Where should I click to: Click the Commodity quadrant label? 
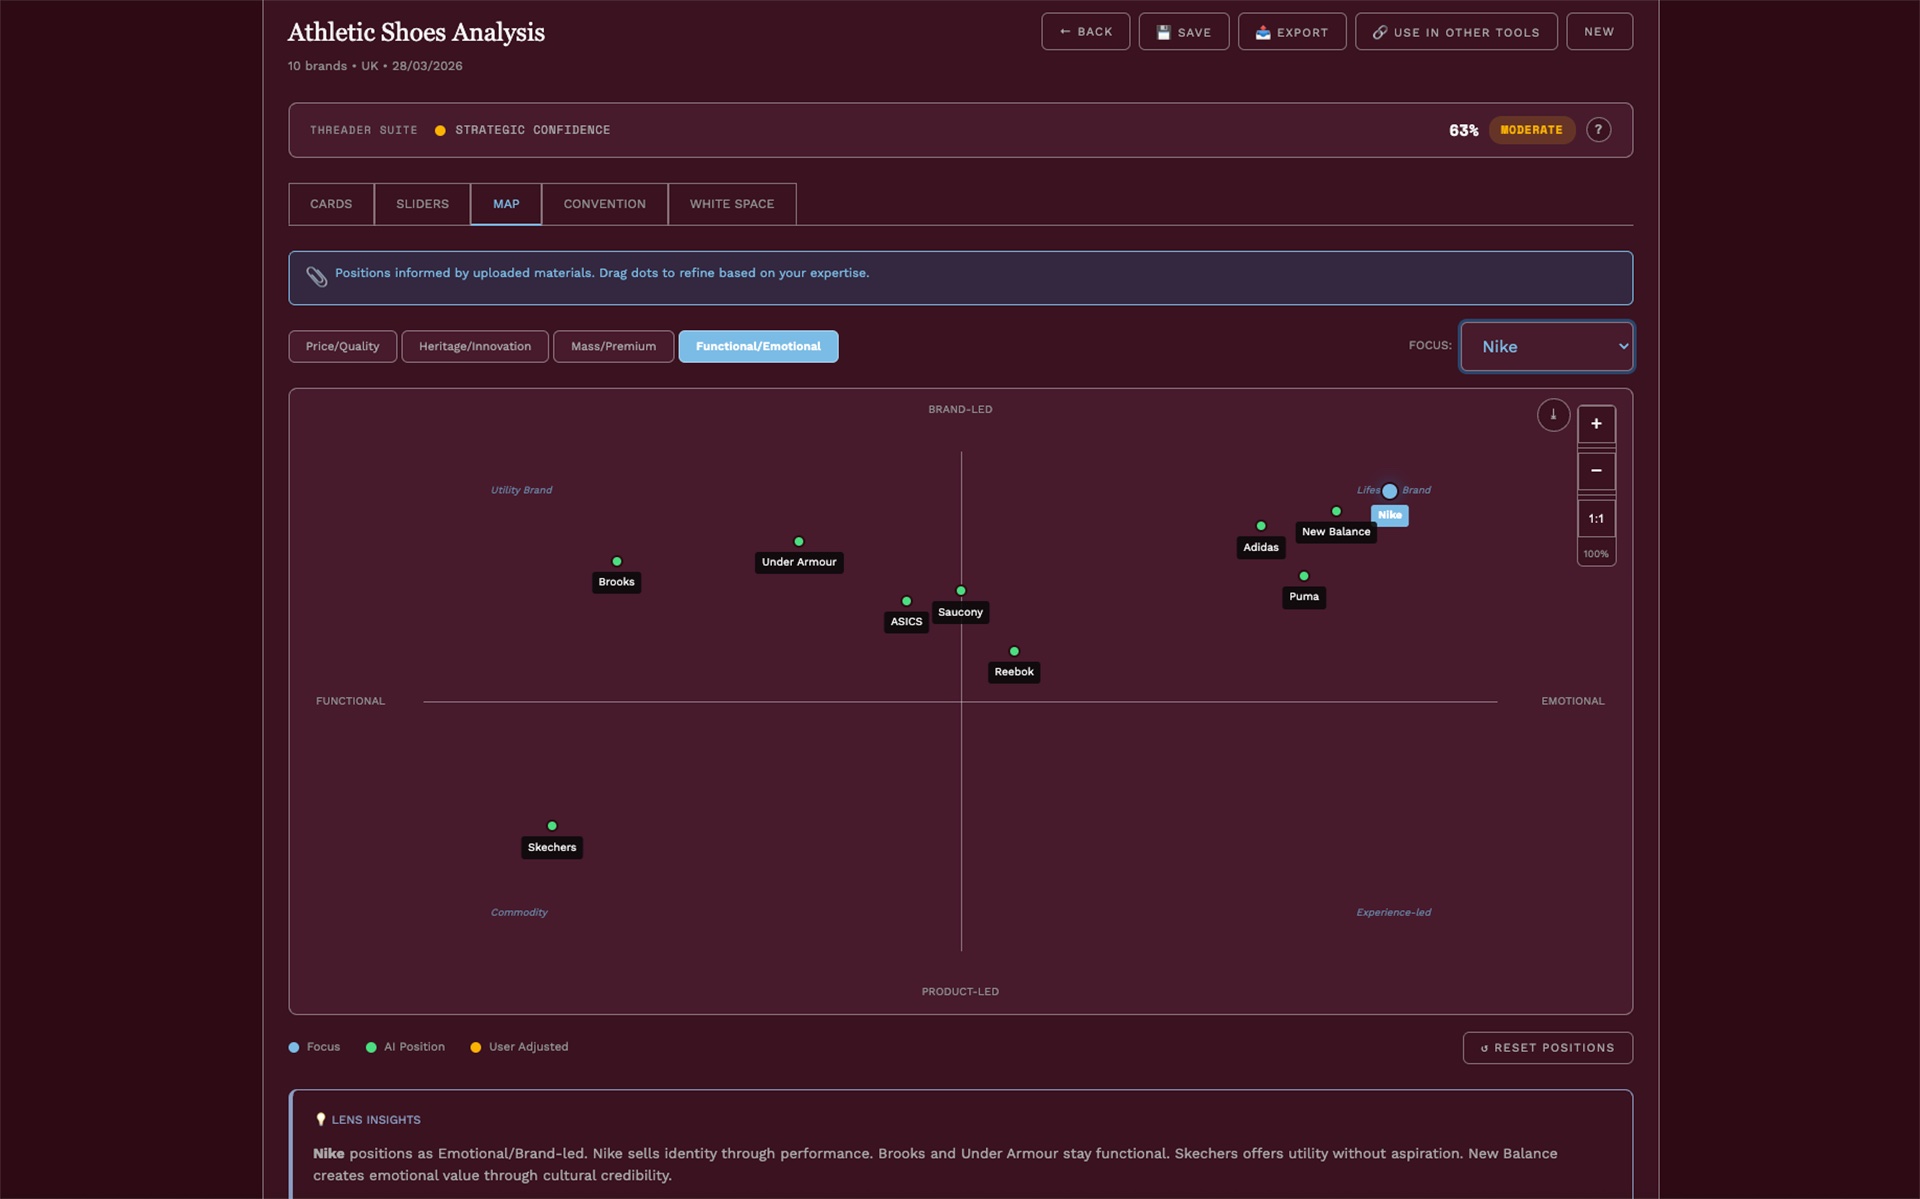point(519,912)
